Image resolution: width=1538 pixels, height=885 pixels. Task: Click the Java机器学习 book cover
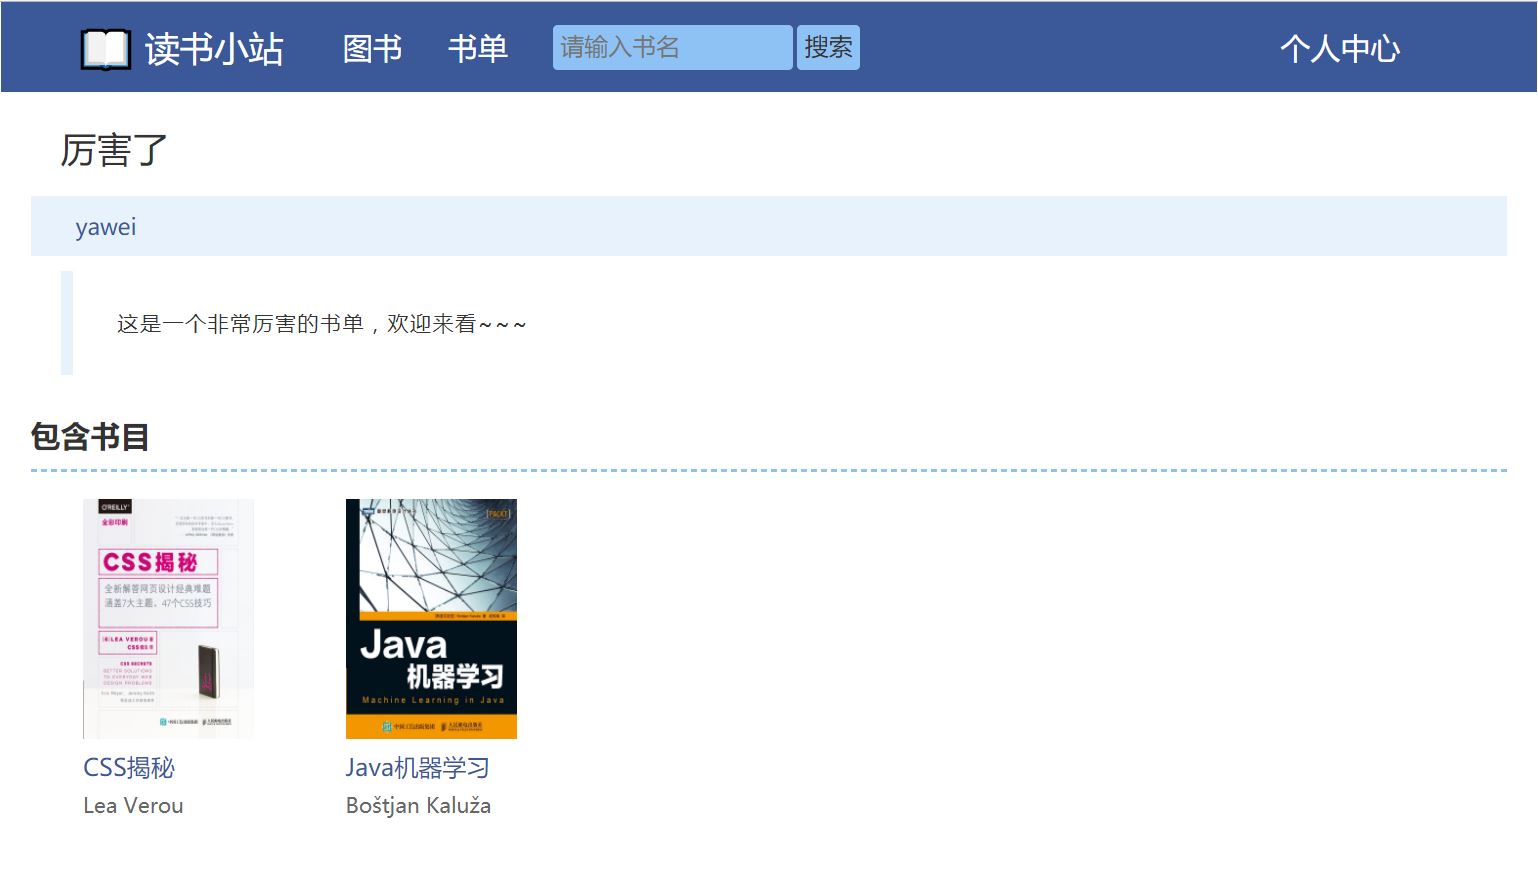[431, 619]
